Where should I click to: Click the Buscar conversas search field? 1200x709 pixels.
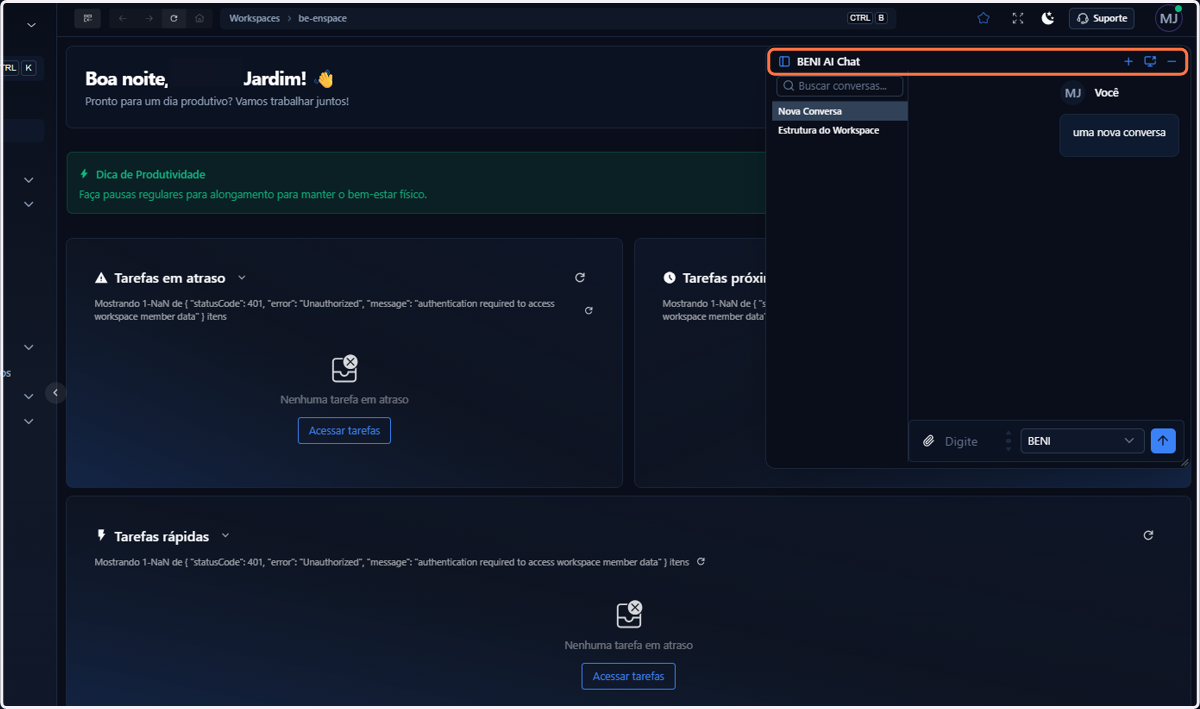tap(840, 86)
